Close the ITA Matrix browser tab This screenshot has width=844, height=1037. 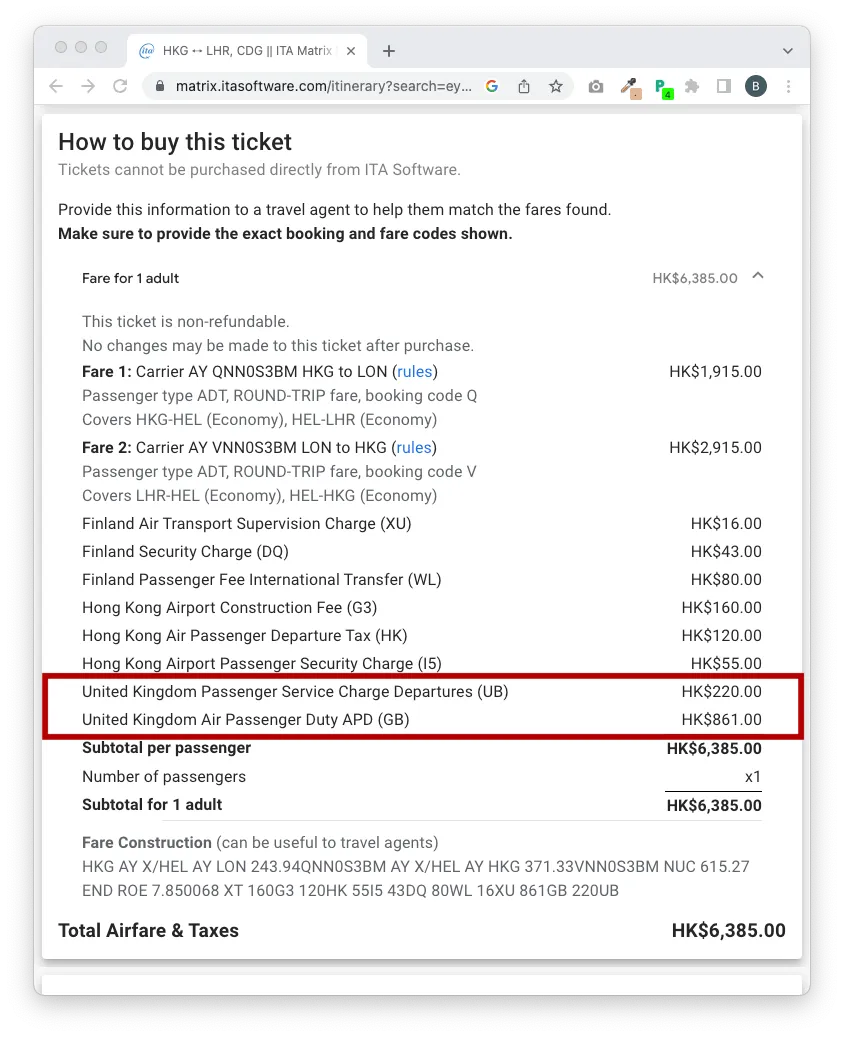[351, 51]
